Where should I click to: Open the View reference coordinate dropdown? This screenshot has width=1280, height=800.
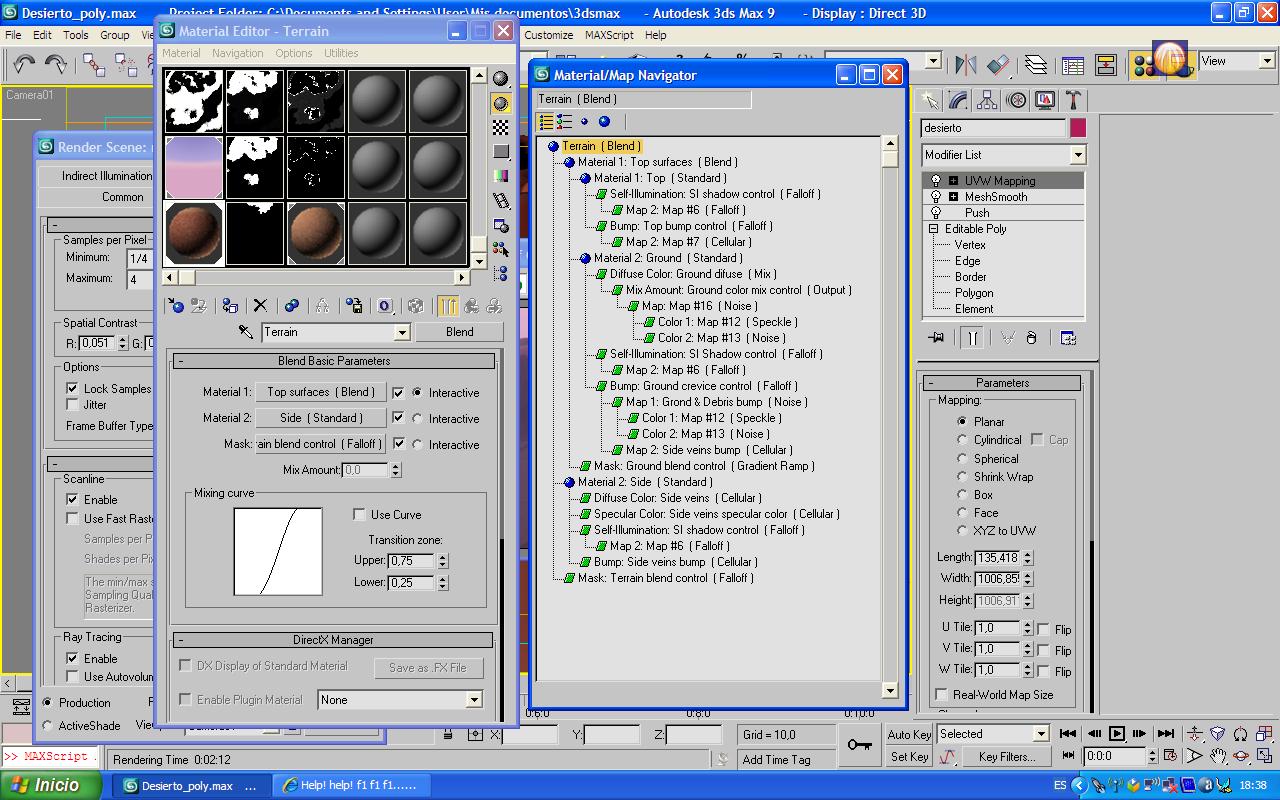coord(1267,61)
